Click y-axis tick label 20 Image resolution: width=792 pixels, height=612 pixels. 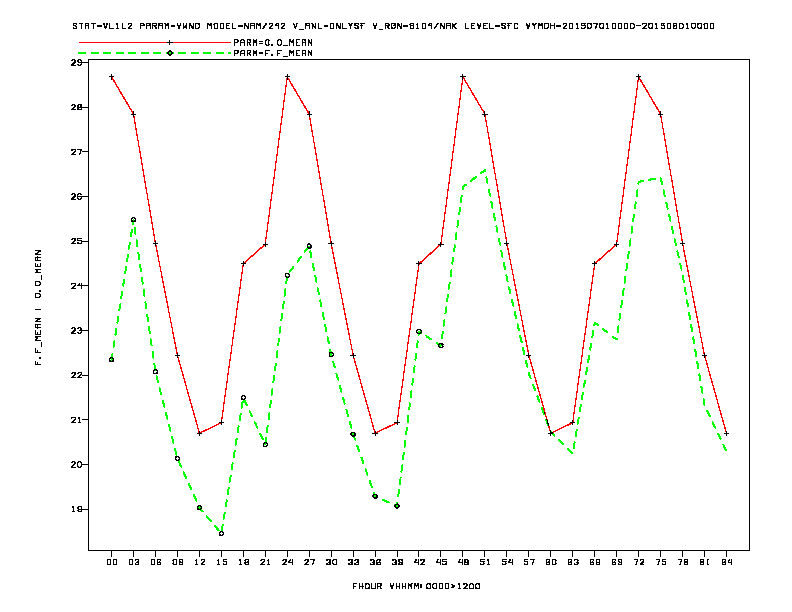click(x=76, y=465)
